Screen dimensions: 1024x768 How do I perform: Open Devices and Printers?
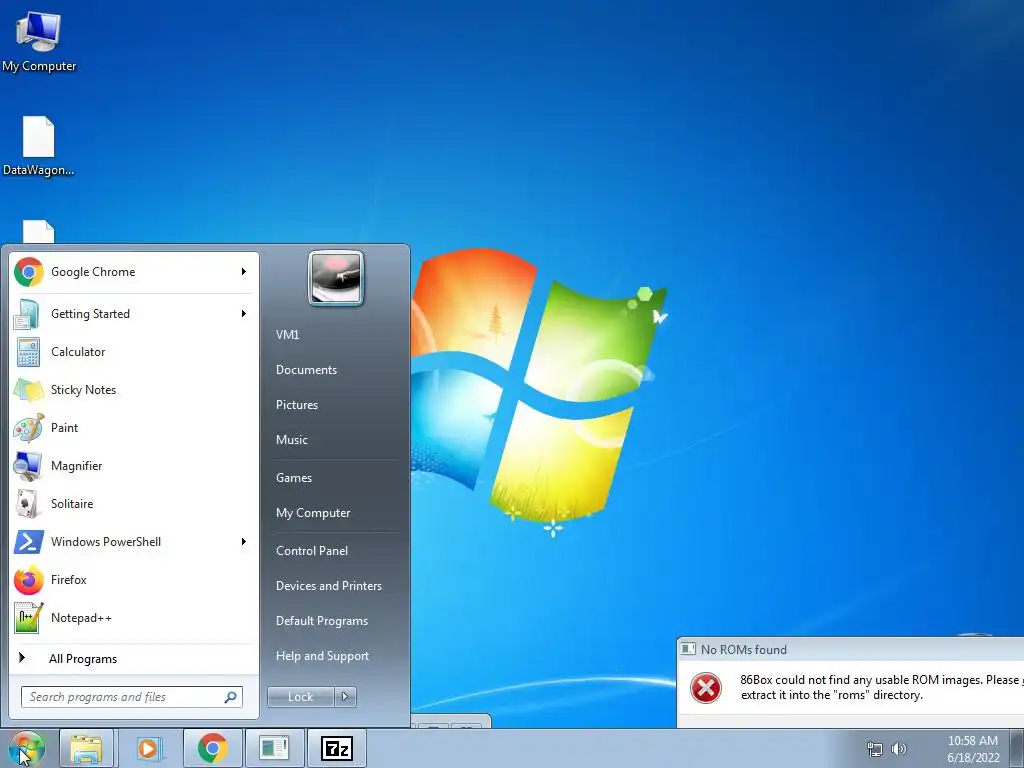[329, 586]
